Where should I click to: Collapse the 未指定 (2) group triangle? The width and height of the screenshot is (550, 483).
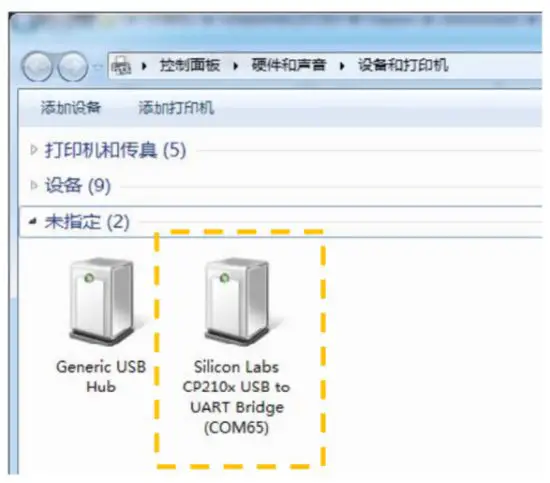(33, 221)
